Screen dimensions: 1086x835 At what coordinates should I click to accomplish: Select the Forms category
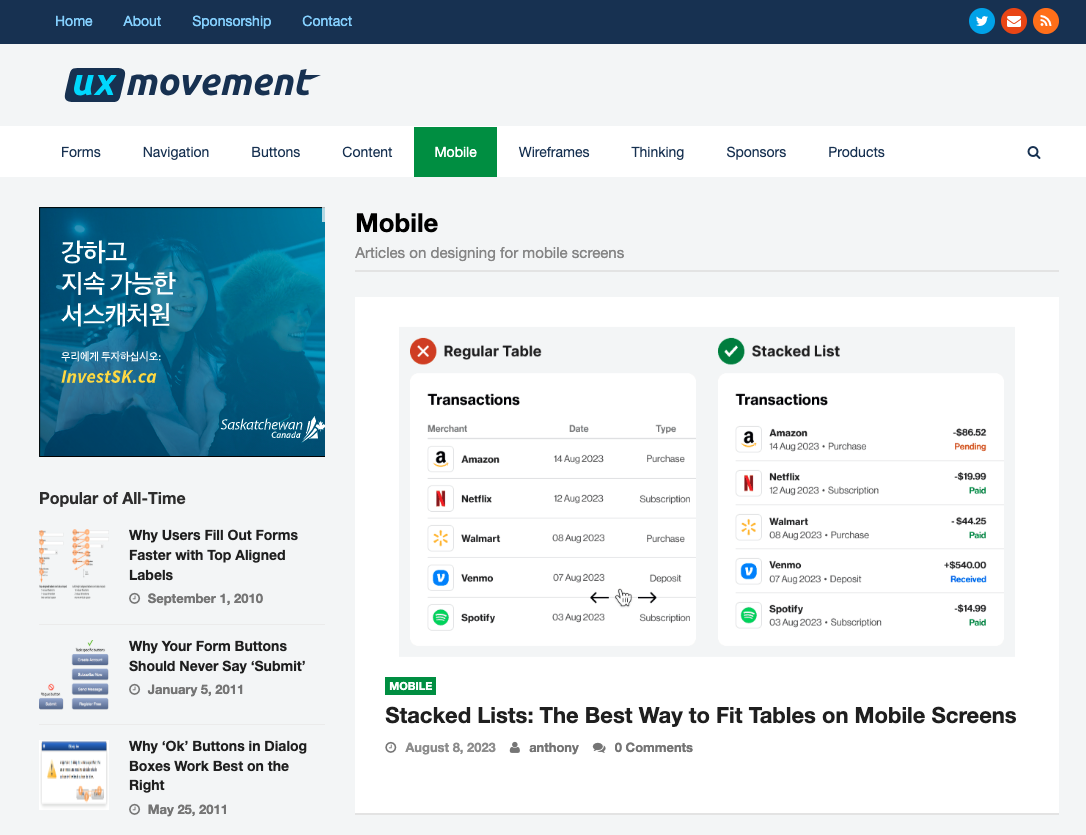80,152
